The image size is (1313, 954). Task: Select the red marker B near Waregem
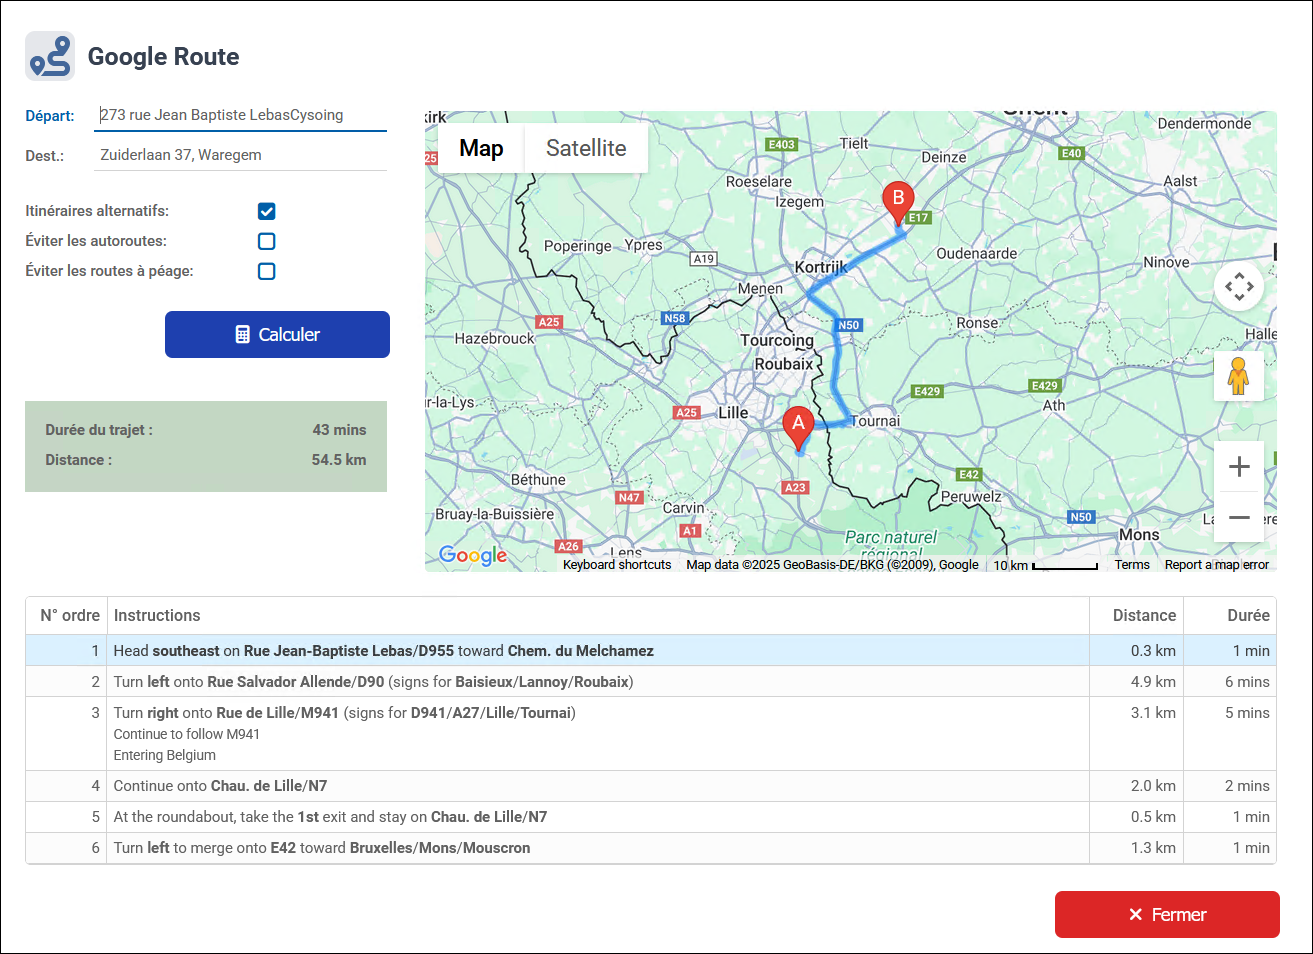tap(899, 200)
